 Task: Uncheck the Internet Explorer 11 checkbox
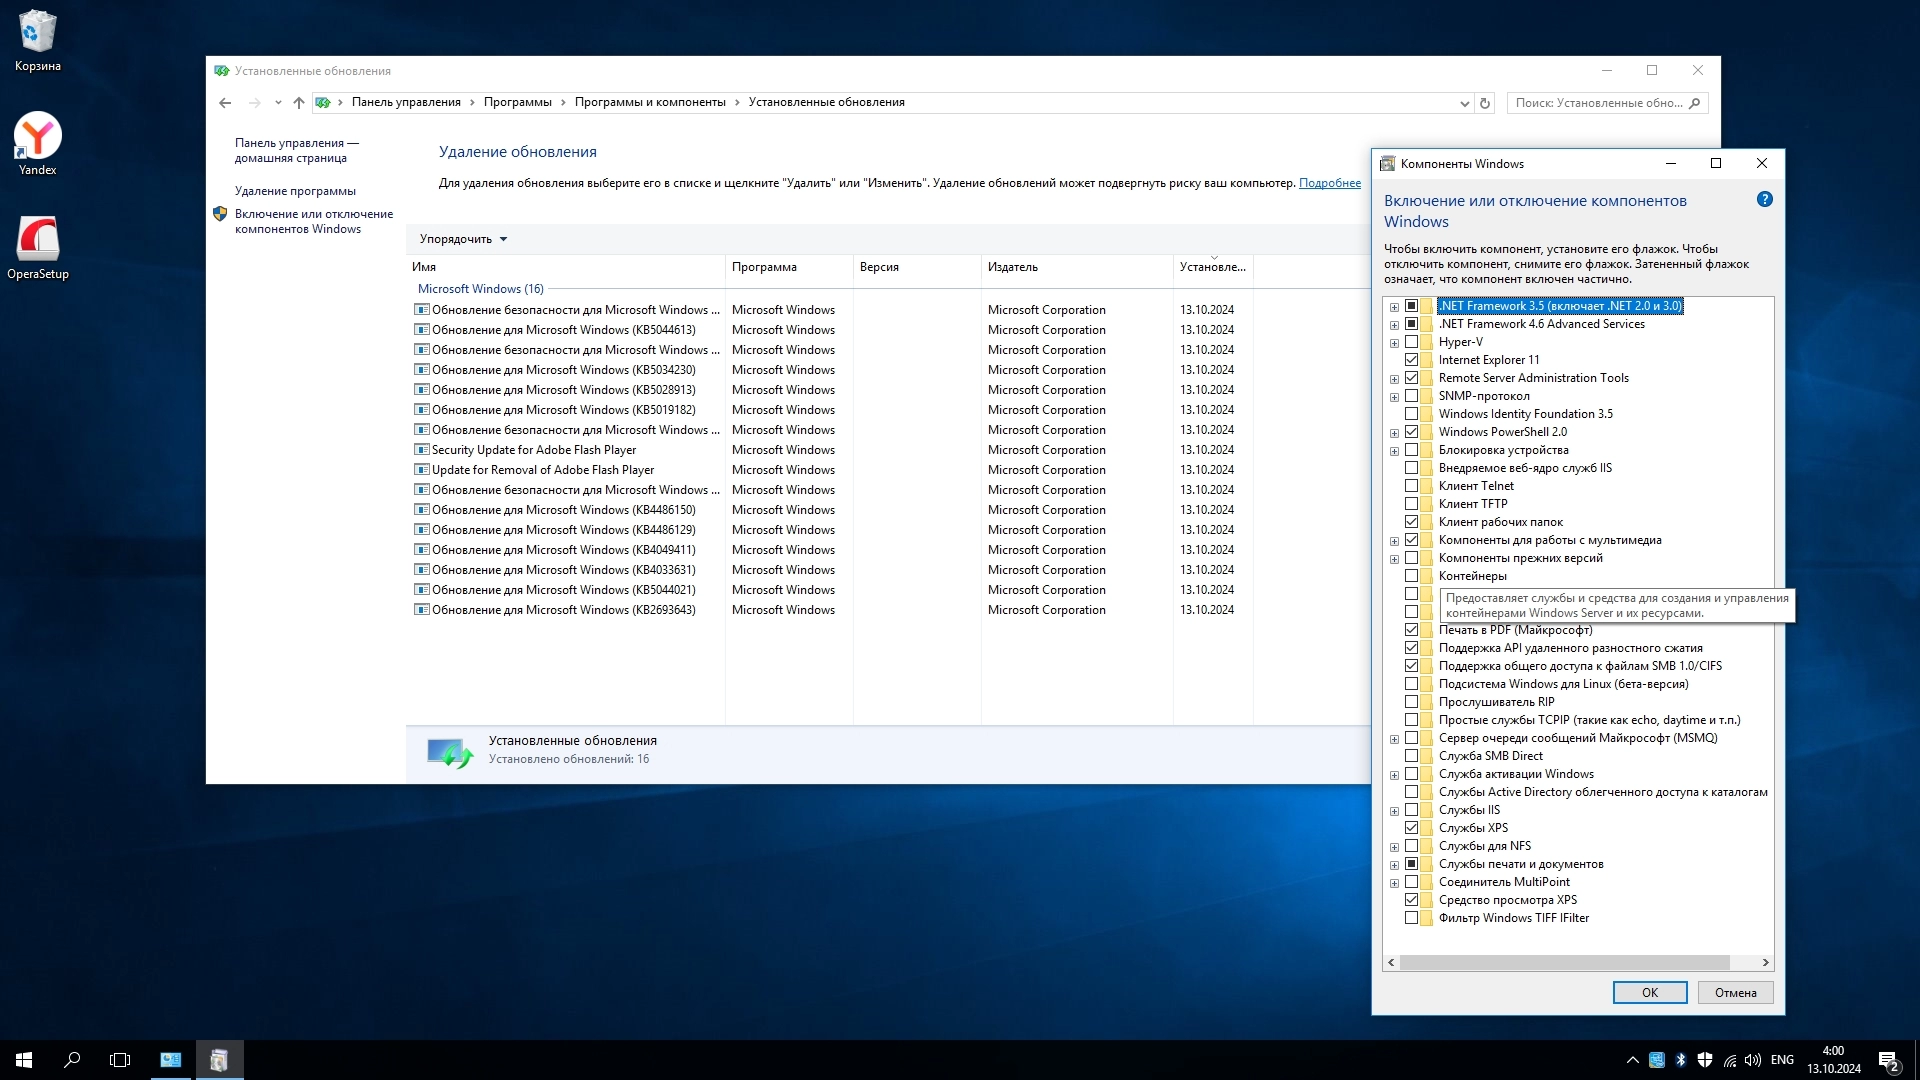click(1411, 360)
